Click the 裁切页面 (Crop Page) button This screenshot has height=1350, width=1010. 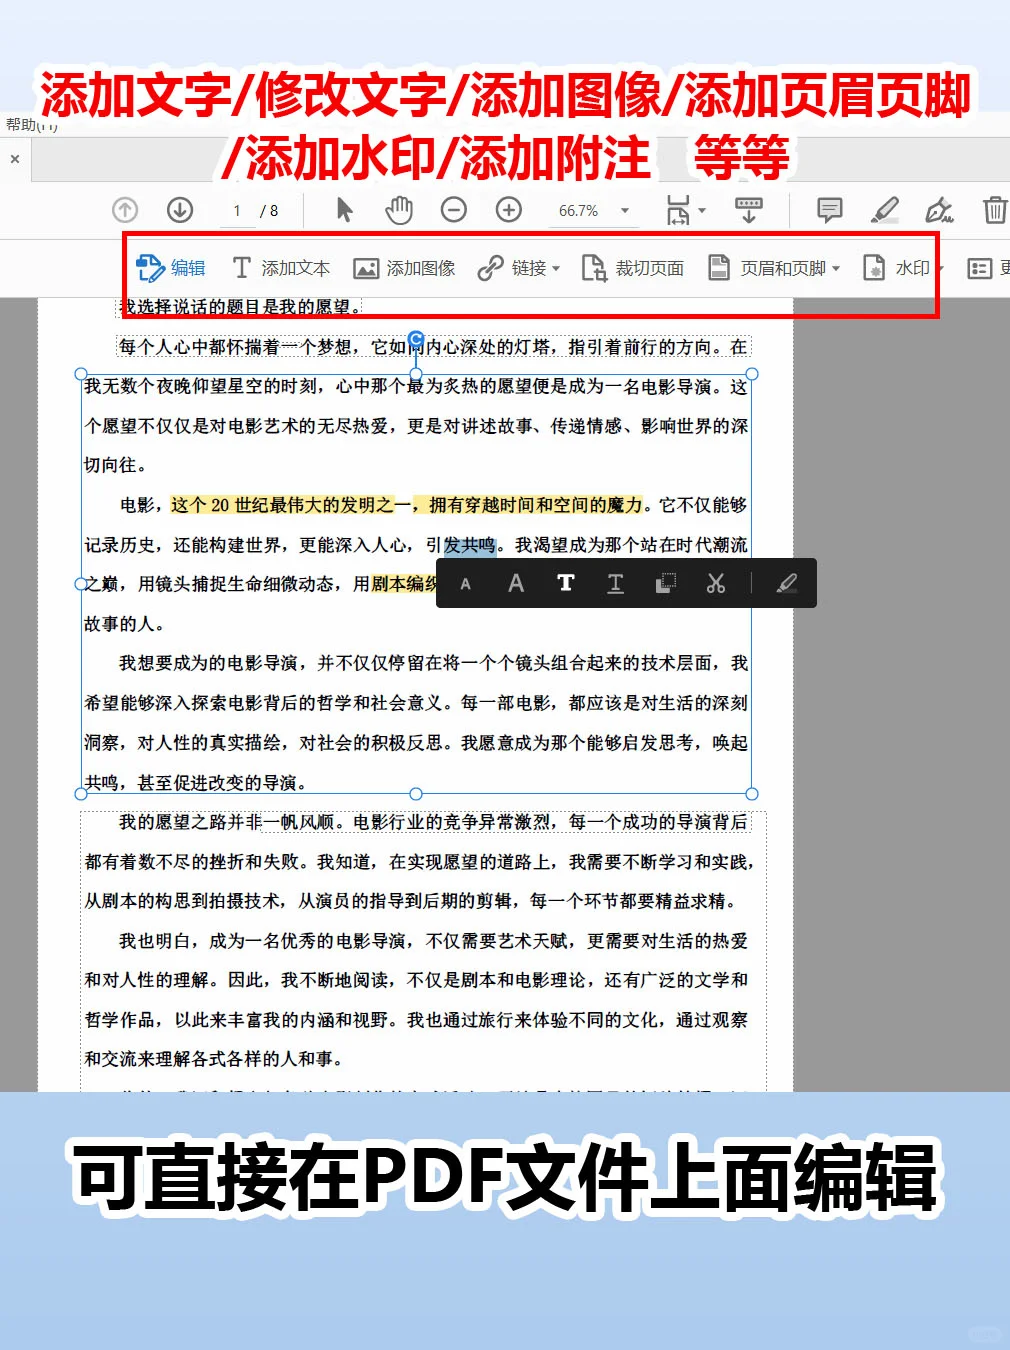634,268
